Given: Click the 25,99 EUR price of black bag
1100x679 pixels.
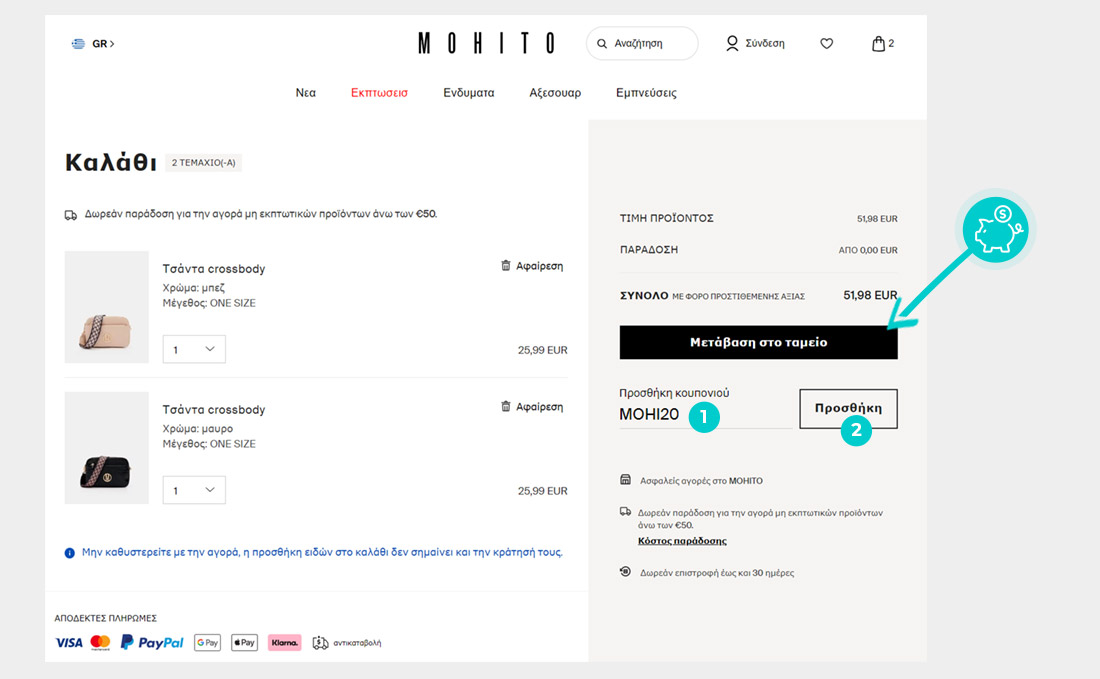Looking at the screenshot, I should click(542, 491).
